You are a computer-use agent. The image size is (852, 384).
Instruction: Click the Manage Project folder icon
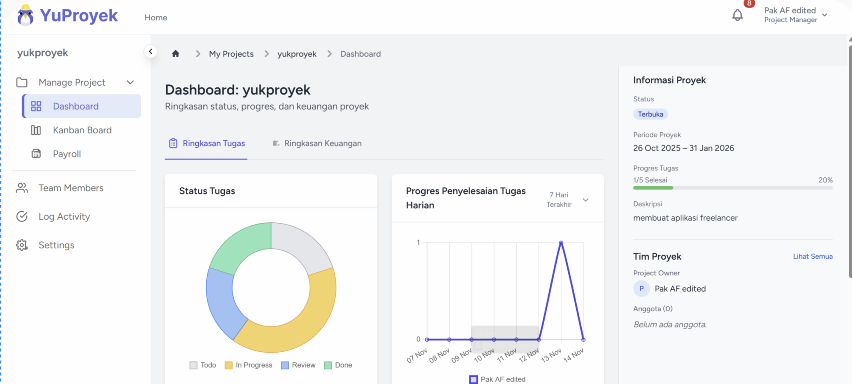22,83
